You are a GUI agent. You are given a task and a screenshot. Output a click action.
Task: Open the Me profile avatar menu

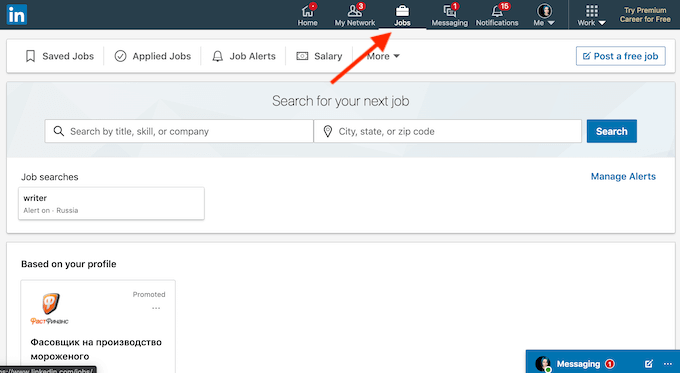point(544,15)
